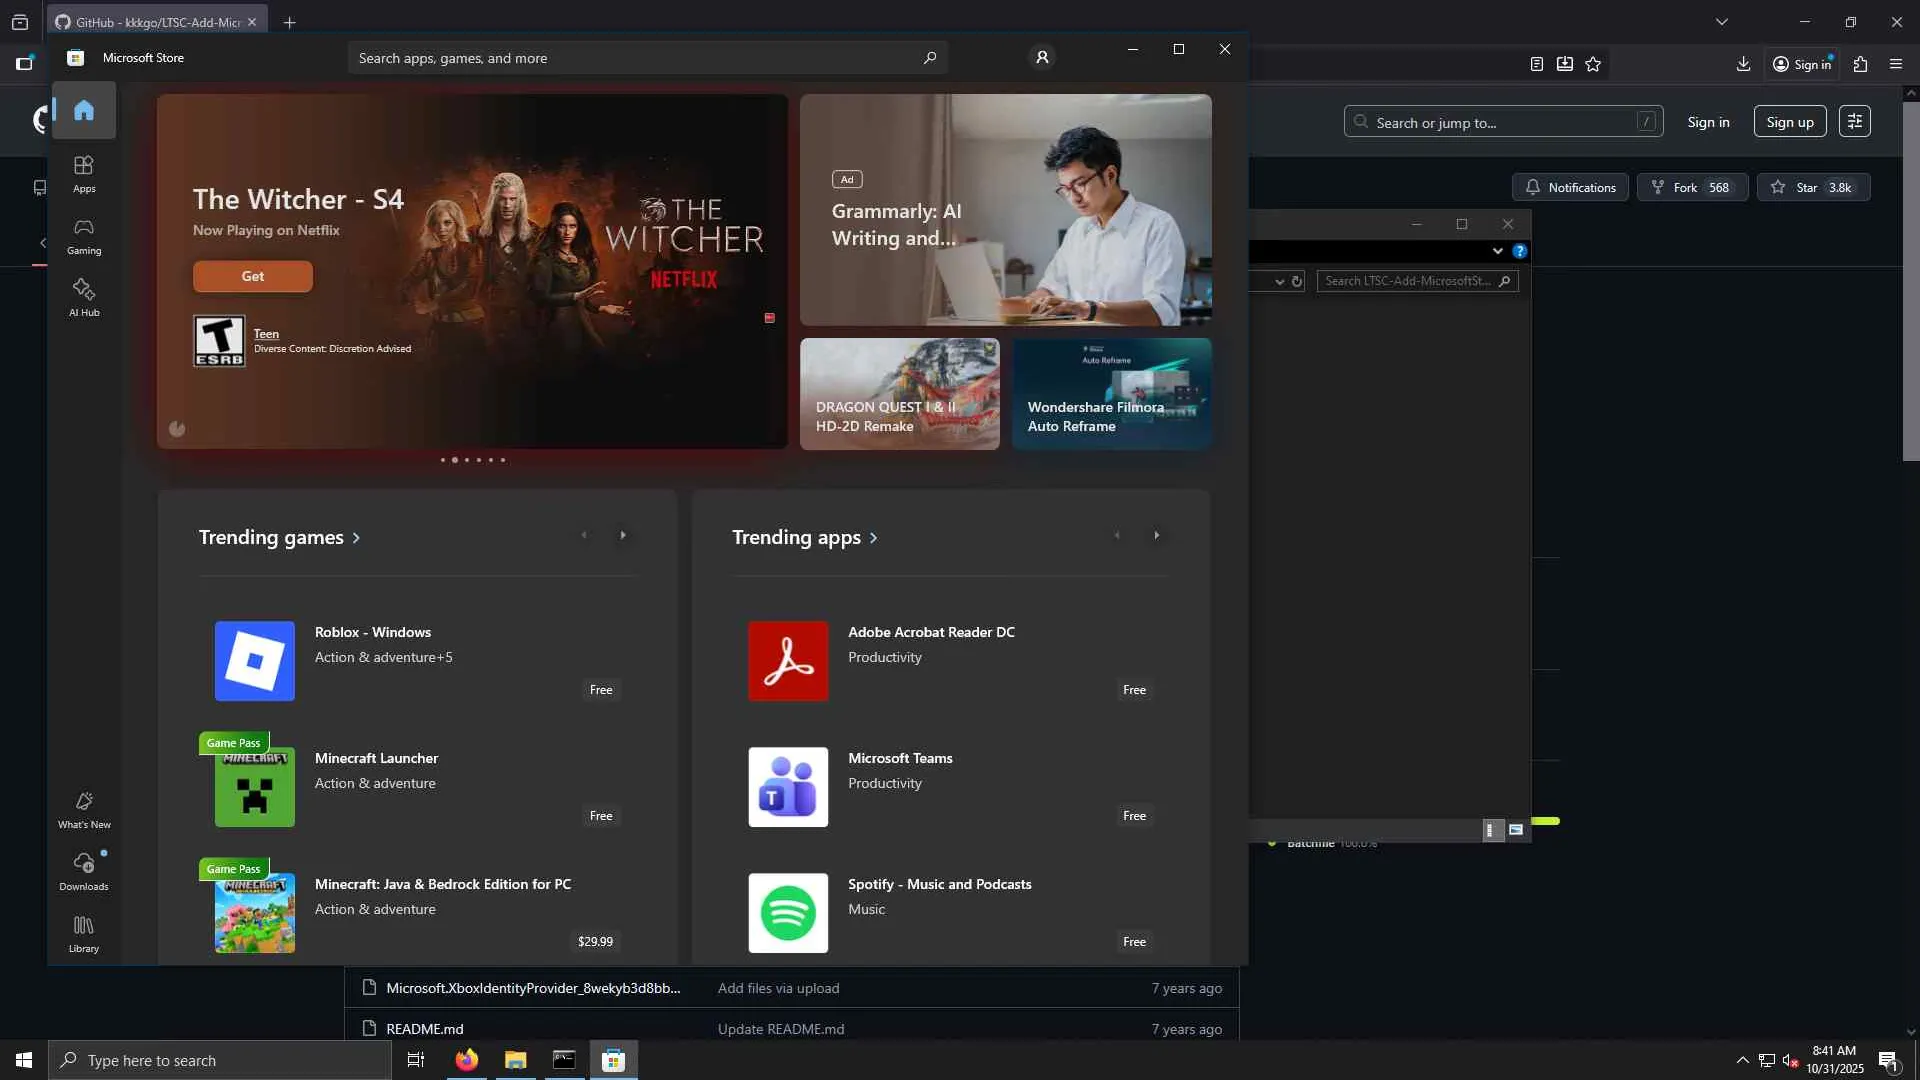Image resolution: width=1920 pixels, height=1080 pixels.
Task: Open the Library in the sidebar
Action: tap(84, 933)
